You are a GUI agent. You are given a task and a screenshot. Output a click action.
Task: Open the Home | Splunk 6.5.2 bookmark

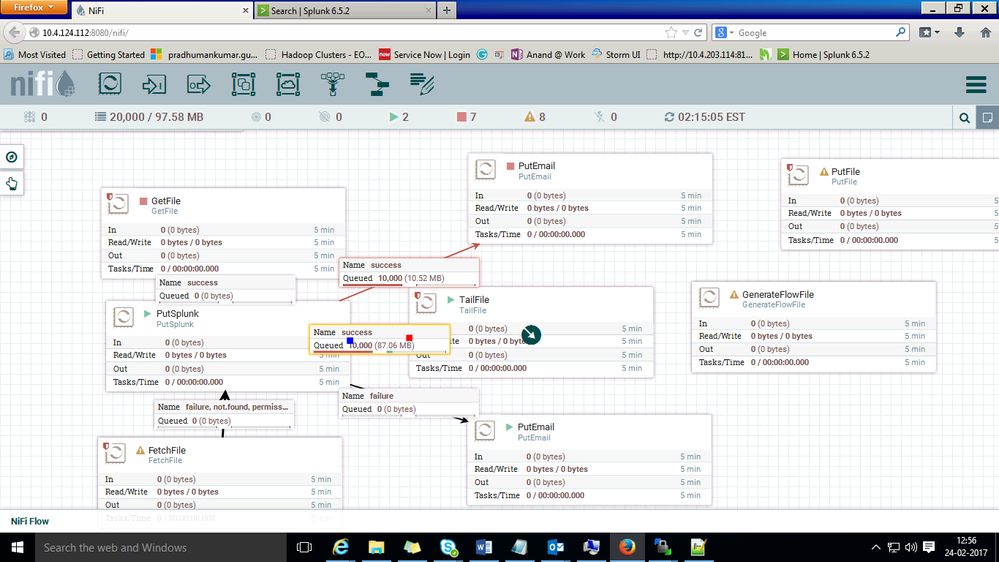point(824,55)
